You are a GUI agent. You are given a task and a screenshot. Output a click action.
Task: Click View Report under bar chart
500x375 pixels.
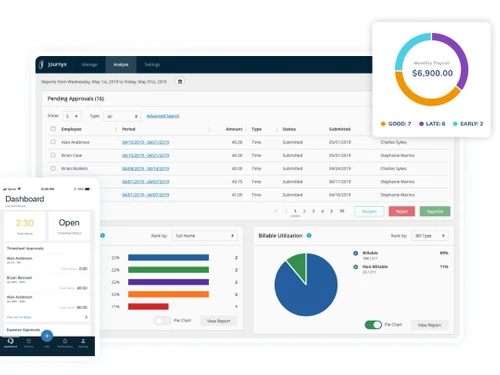pos(219,321)
